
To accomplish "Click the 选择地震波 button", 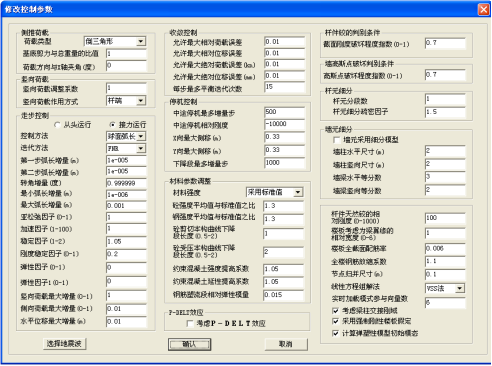I will (x=65, y=344).
